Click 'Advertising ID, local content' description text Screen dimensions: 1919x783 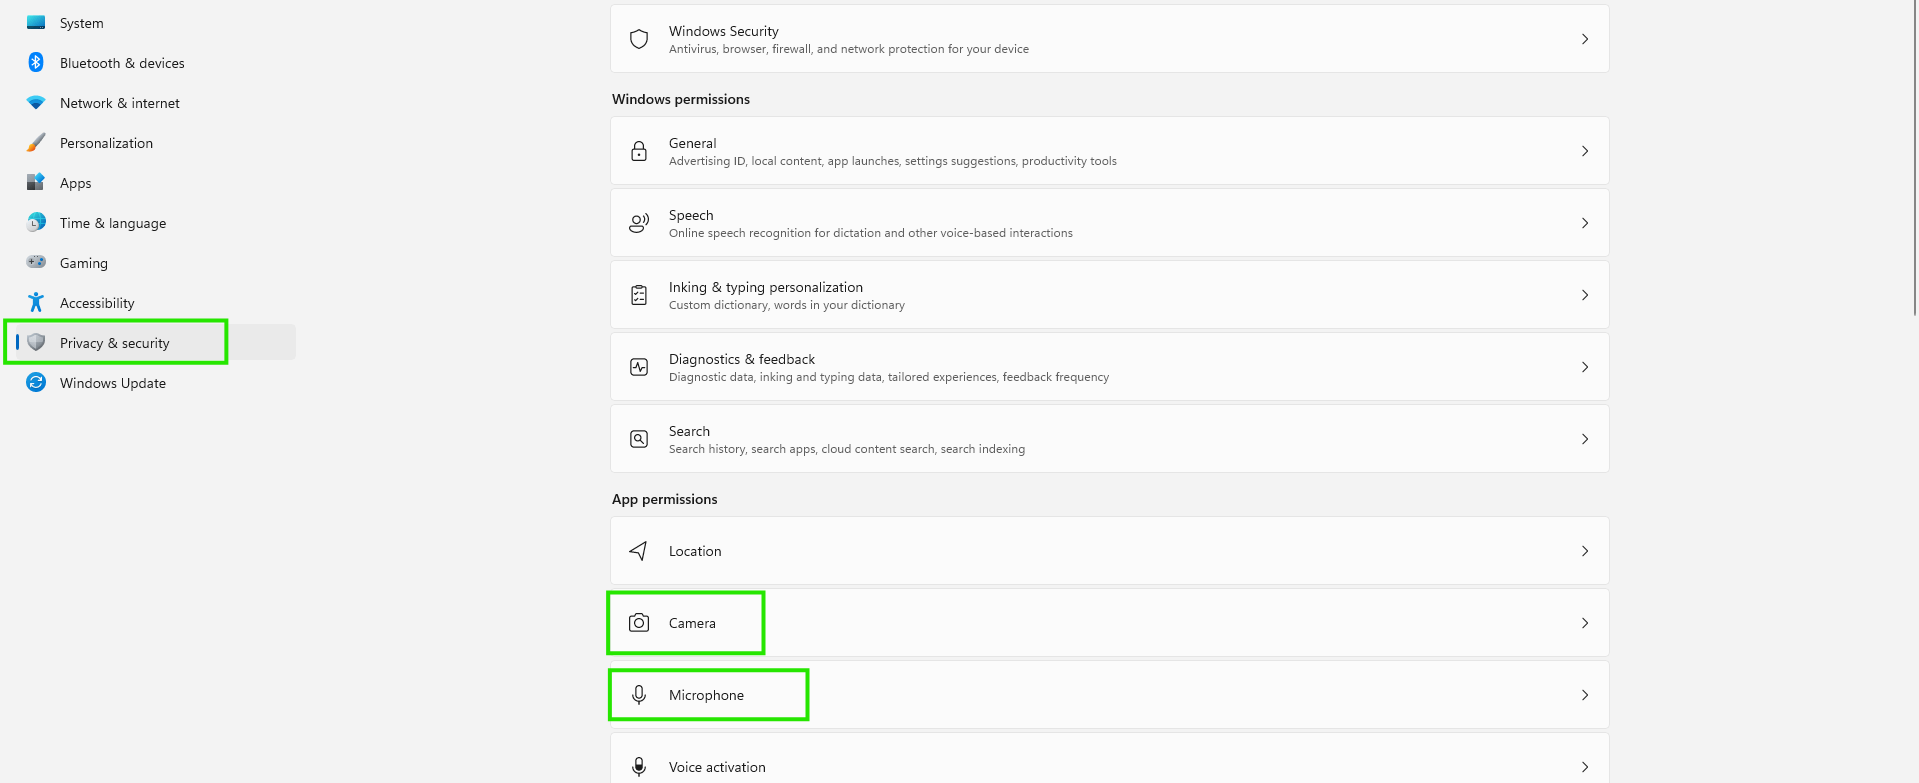[x=893, y=161]
